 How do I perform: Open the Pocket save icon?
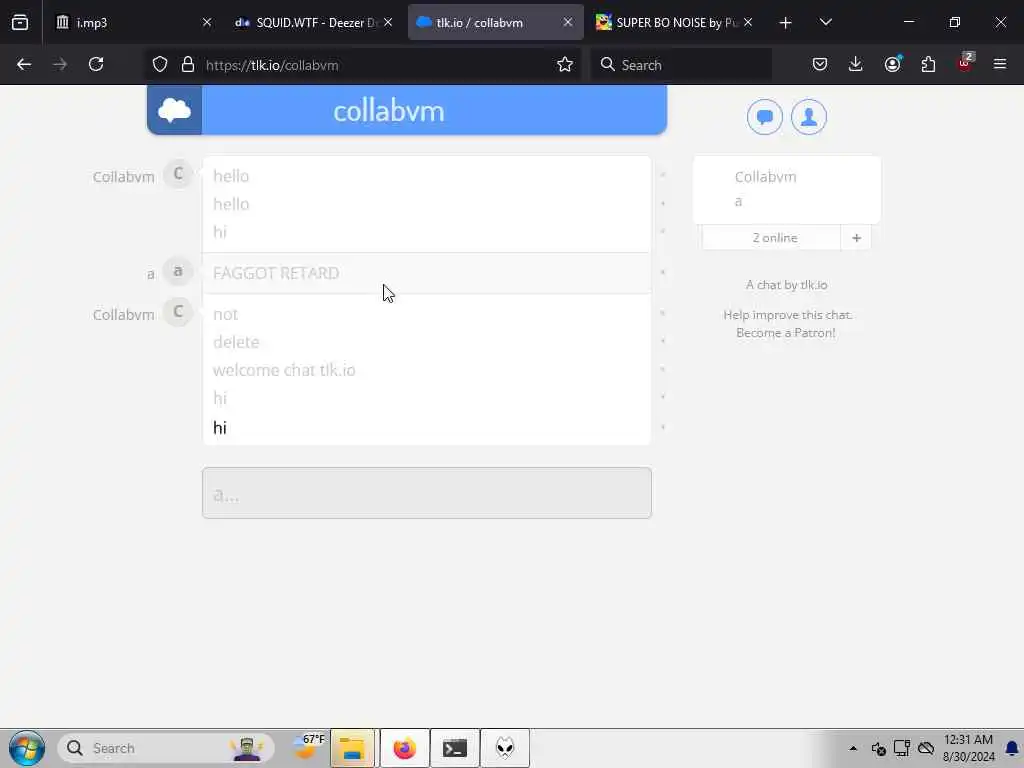[820, 64]
